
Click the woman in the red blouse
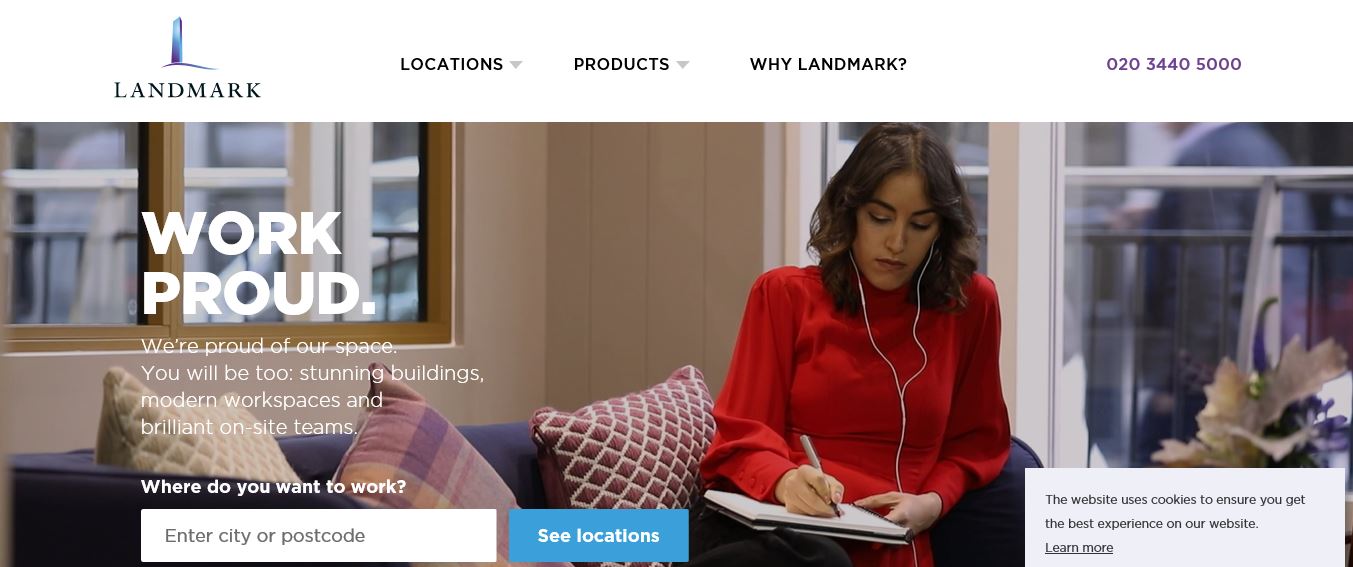click(855, 340)
